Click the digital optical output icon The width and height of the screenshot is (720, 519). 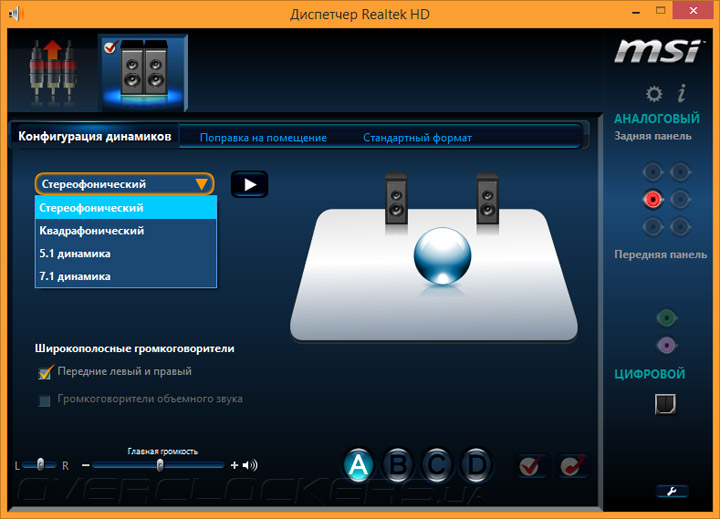tap(665, 404)
